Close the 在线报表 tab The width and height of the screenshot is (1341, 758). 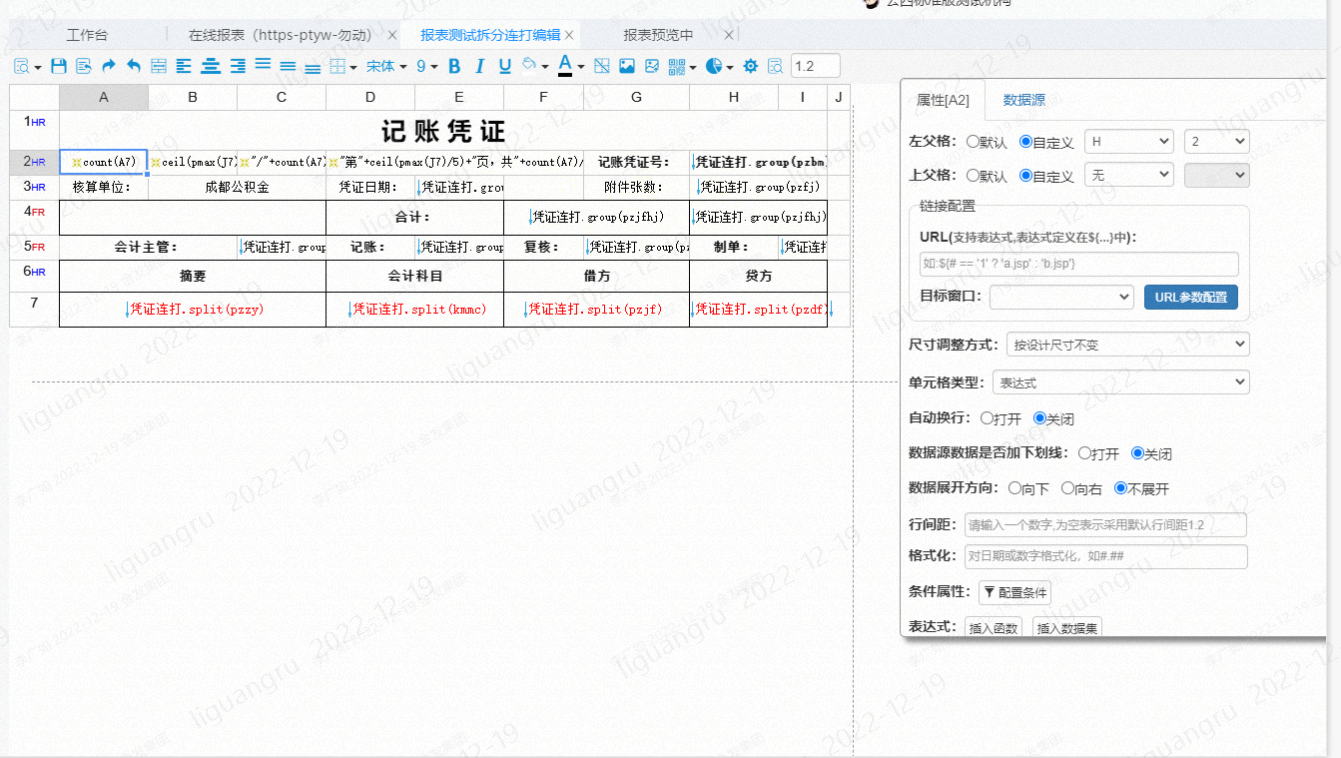pyautogui.click(x=392, y=35)
